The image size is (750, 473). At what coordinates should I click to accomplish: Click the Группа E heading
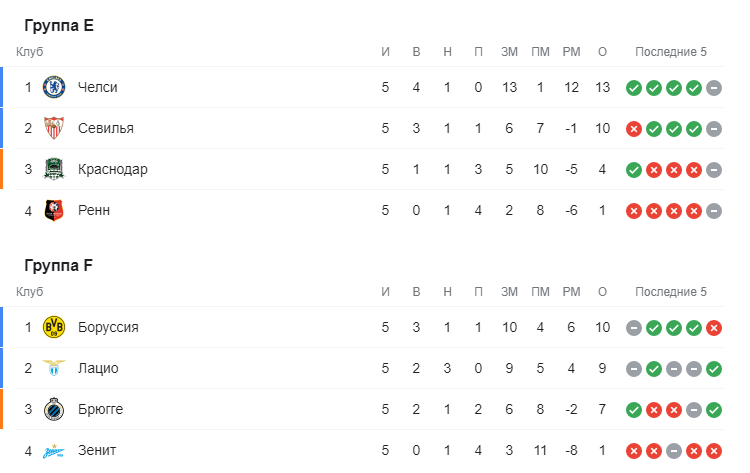click(59, 26)
